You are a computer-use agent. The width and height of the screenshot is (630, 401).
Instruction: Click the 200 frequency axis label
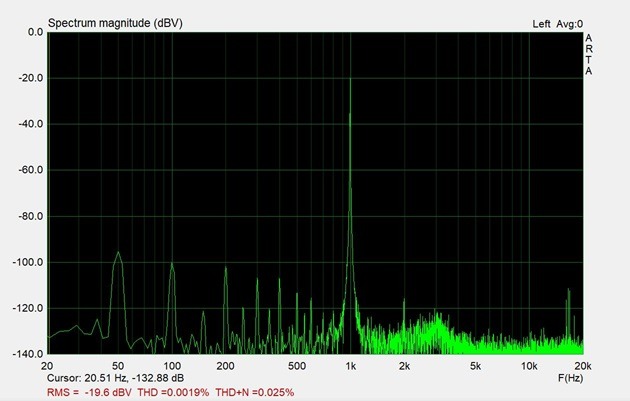tap(225, 366)
